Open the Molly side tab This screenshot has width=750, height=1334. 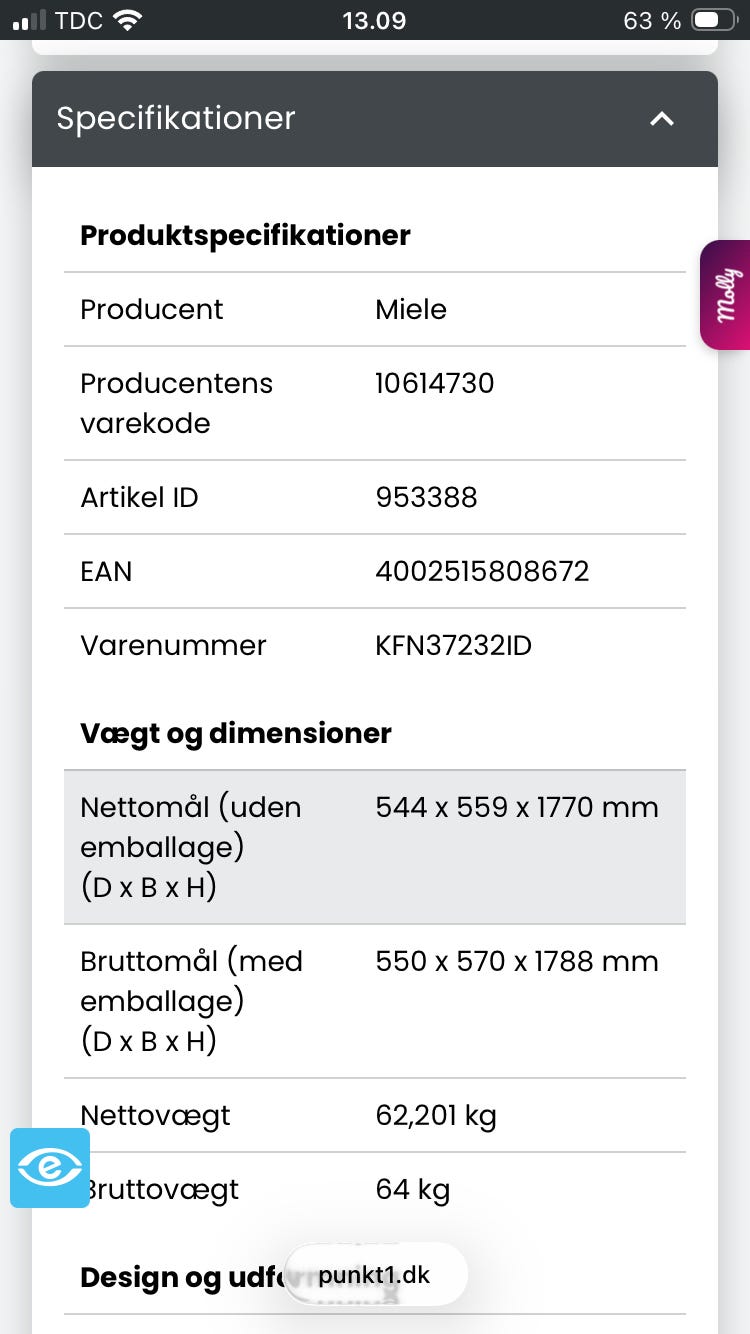click(727, 295)
